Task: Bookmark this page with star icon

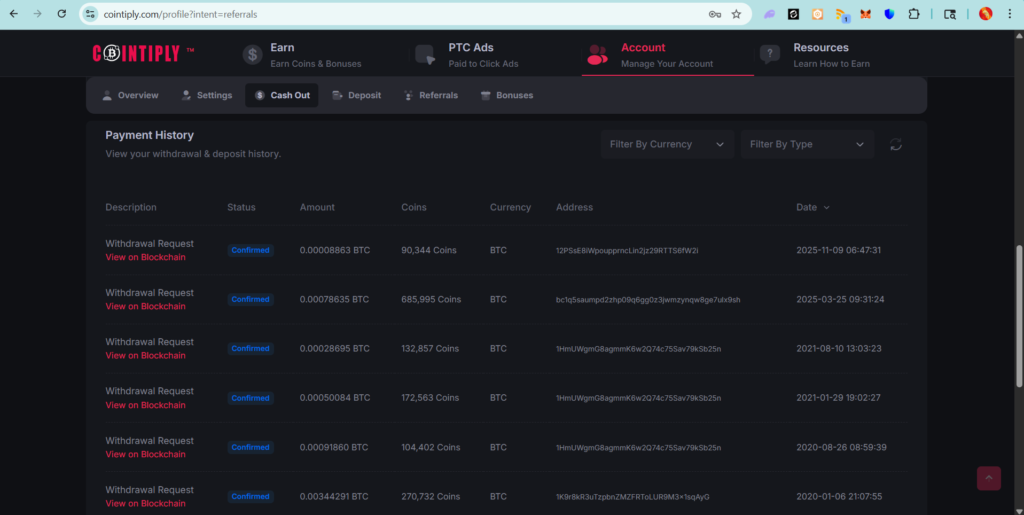Action: pyautogui.click(x=736, y=14)
